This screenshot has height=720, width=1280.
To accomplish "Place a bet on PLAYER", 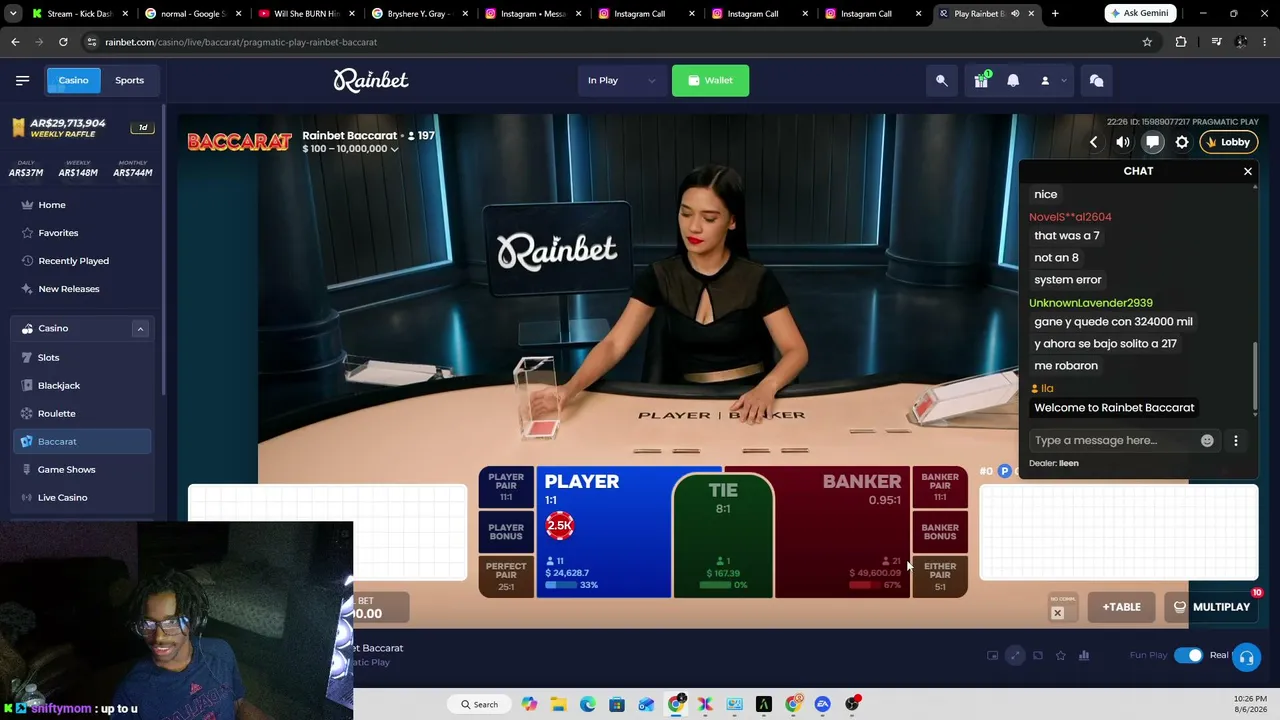I will [x=603, y=532].
